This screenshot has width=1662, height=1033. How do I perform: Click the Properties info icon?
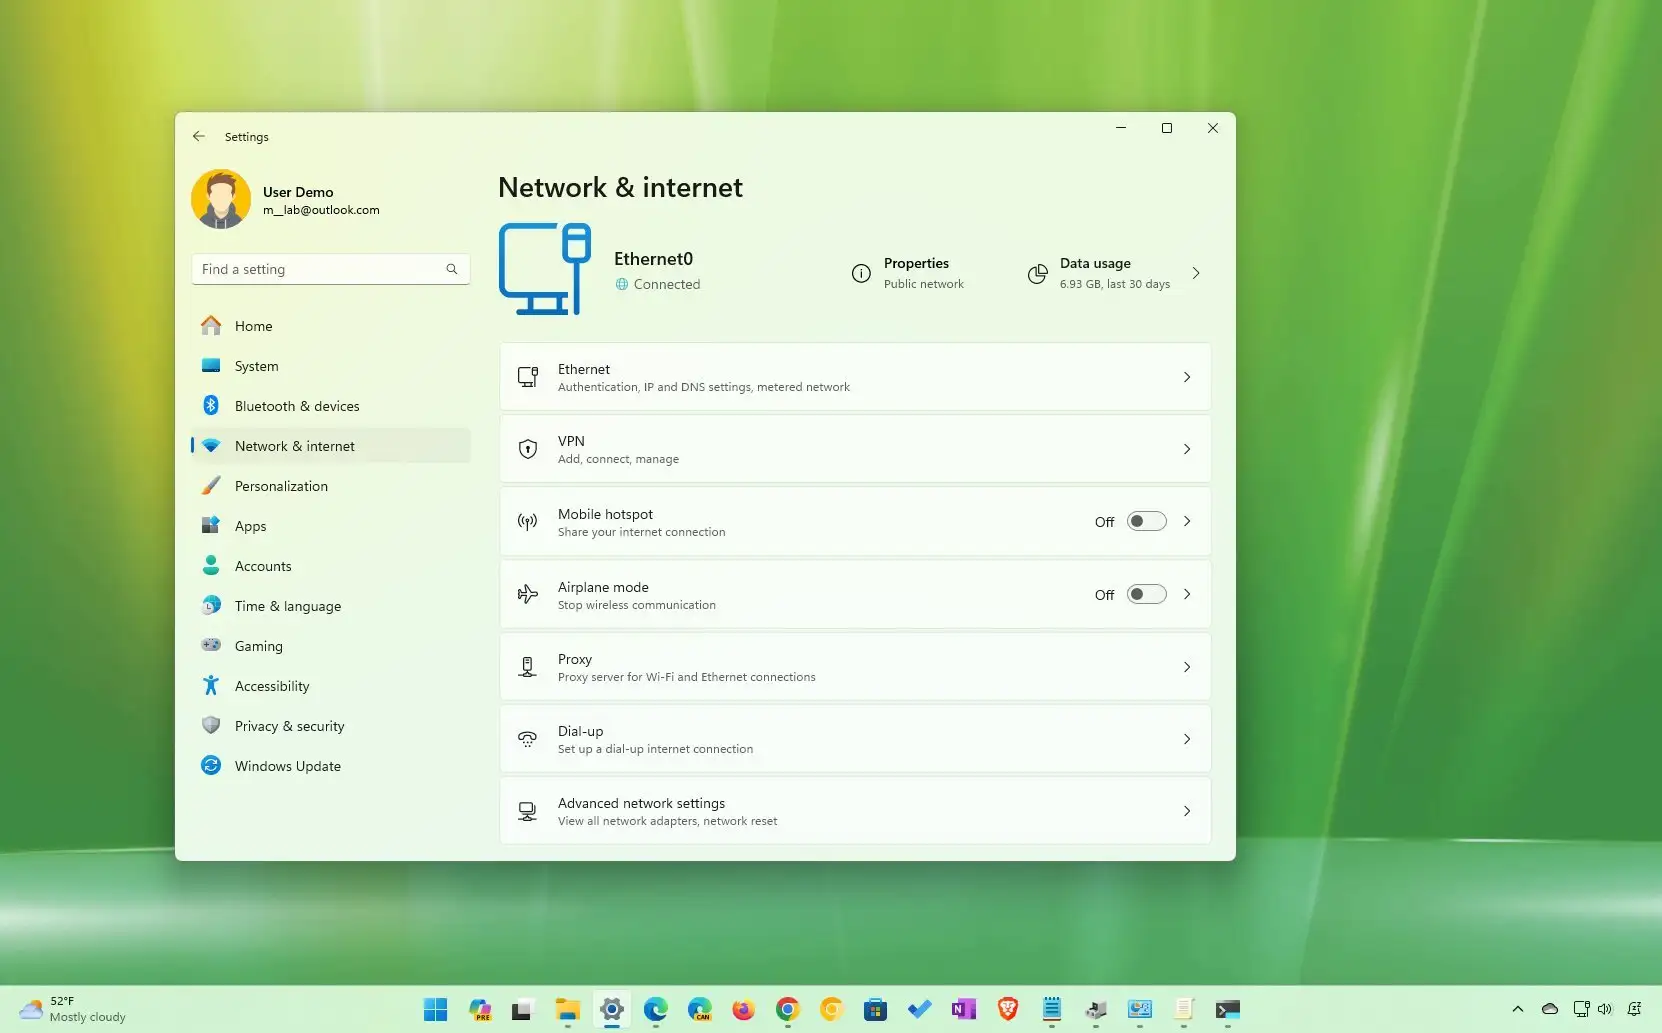[x=861, y=273]
